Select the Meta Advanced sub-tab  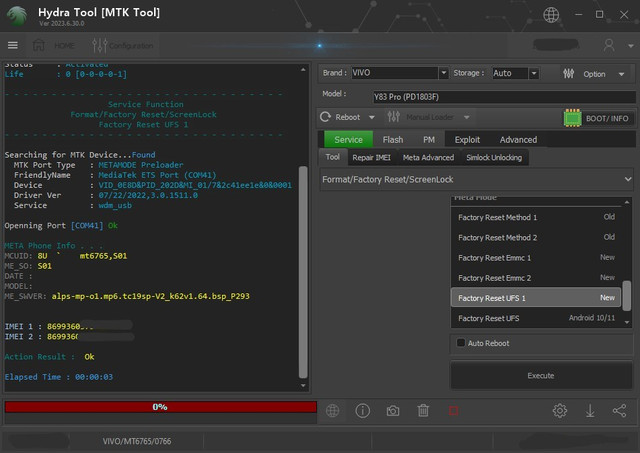pyautogui.click(x=428, y=158)
